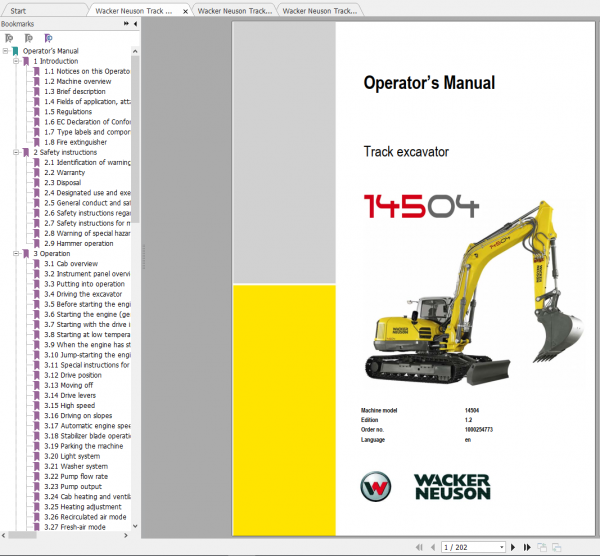
Task: Jump to the last page
Action: click(527, 547)
